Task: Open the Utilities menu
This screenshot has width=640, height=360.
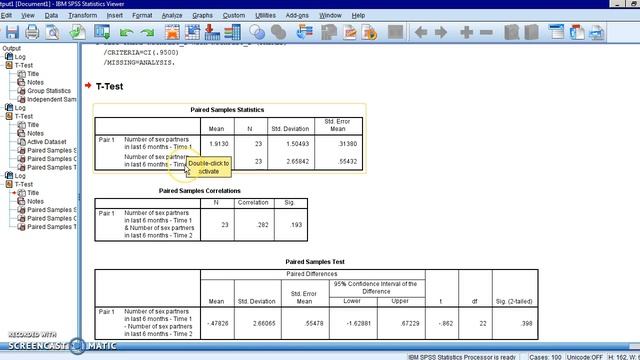Action: pos(265,16)
